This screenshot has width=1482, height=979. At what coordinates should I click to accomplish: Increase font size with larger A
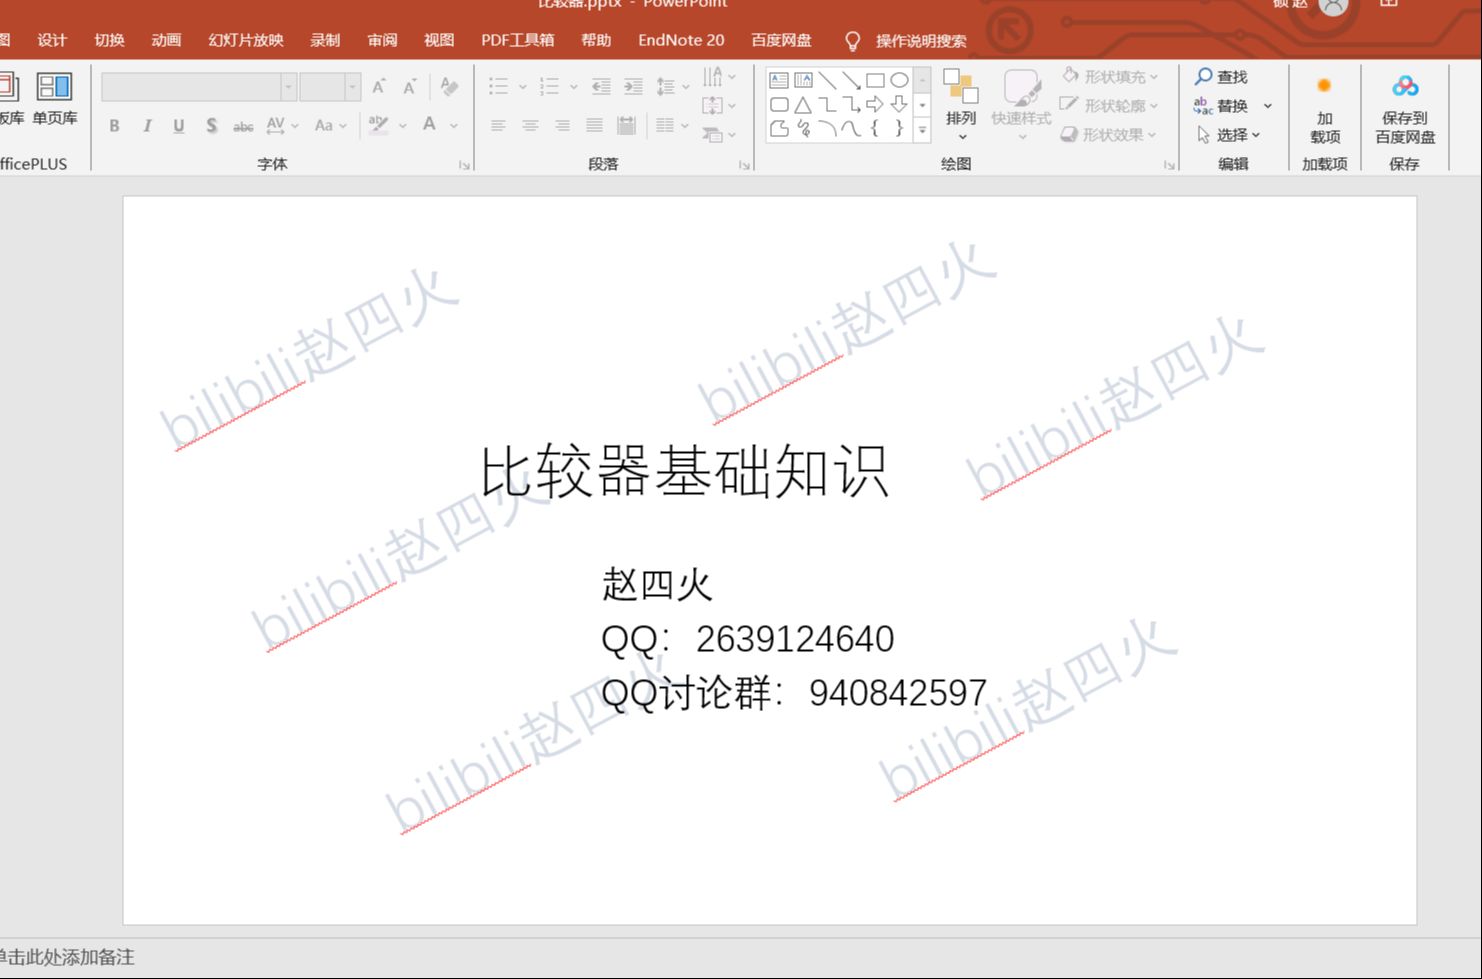pyautogui.click(x=379, y=87)
